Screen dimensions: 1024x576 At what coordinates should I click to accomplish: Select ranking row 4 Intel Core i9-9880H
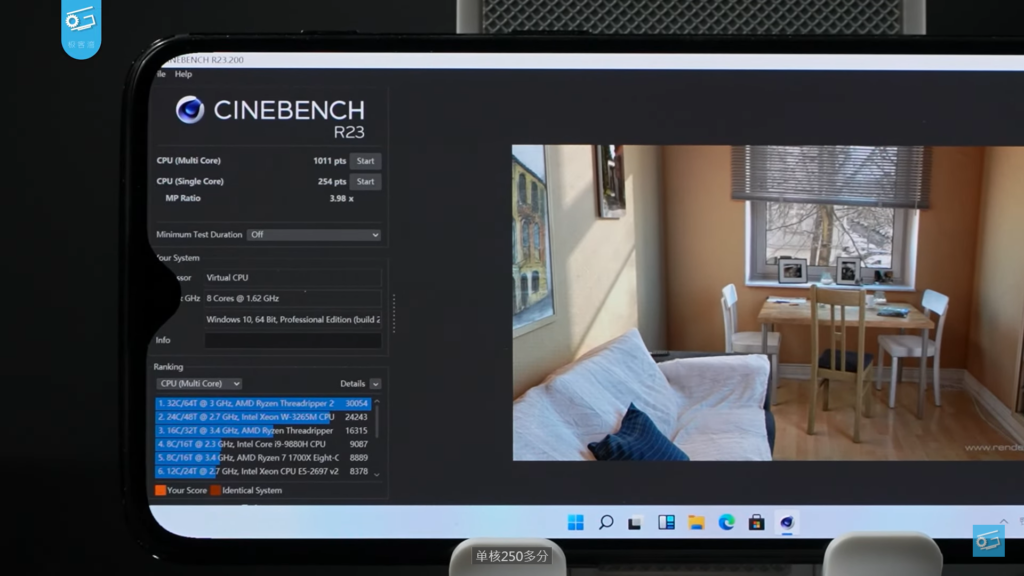point(263,444)
